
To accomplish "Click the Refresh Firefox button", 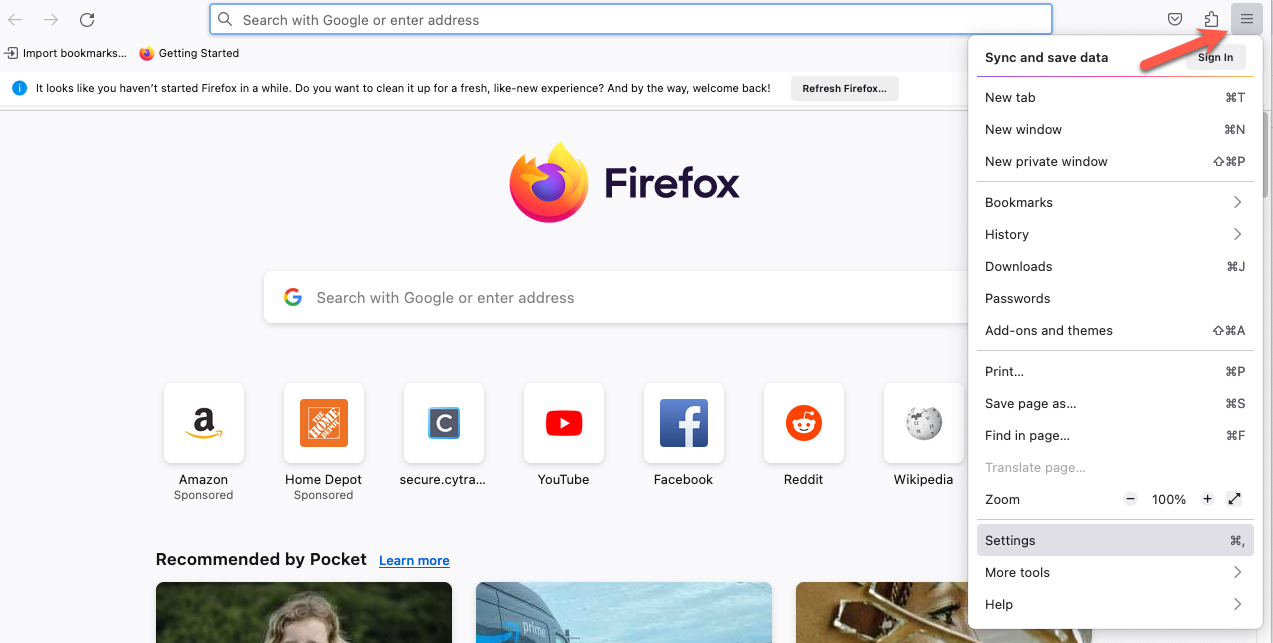I will 844,88.
